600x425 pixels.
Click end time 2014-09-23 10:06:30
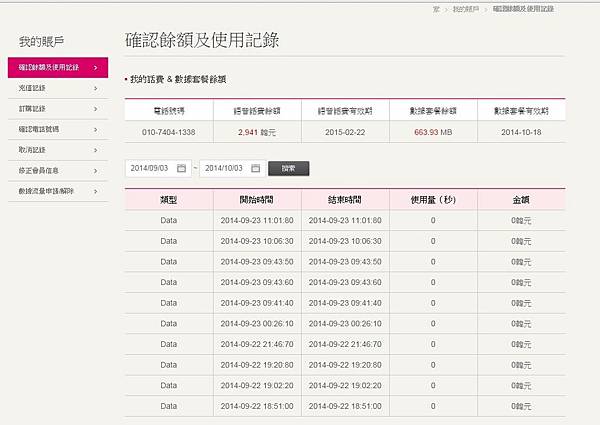tap(345, 241)
